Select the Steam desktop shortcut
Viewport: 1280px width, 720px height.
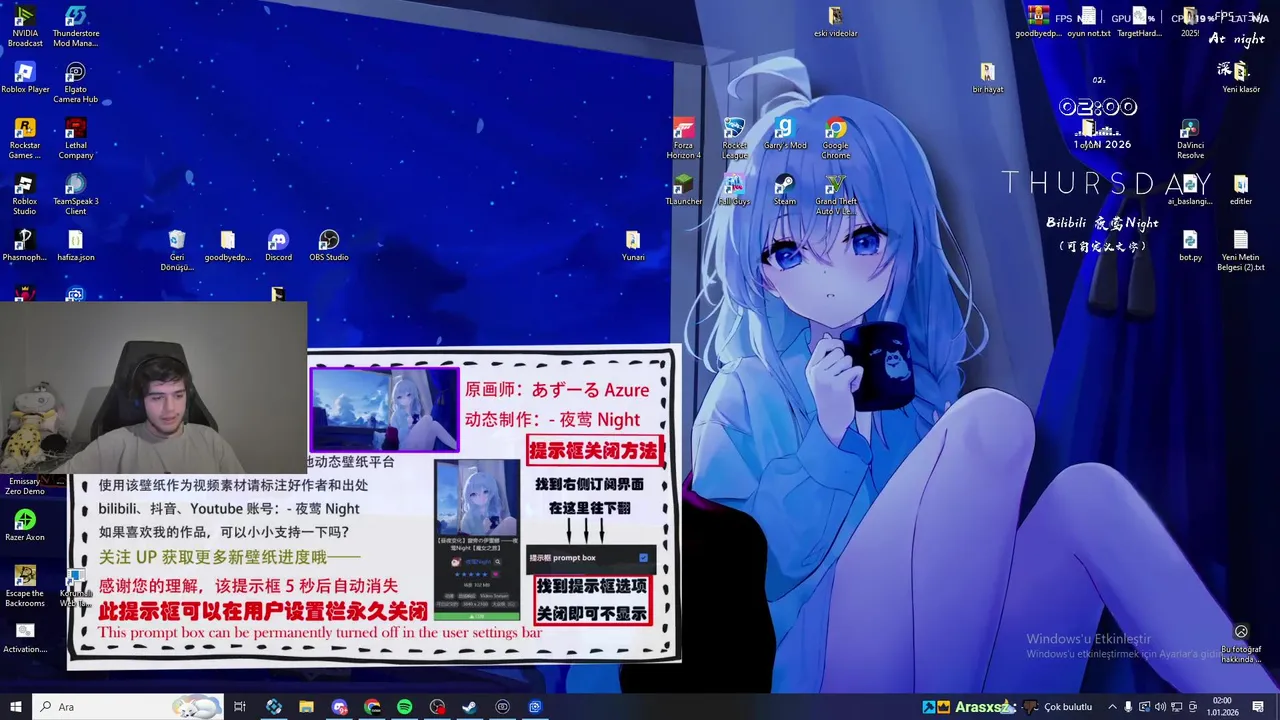pyautogui.click(x=785, y=190)
